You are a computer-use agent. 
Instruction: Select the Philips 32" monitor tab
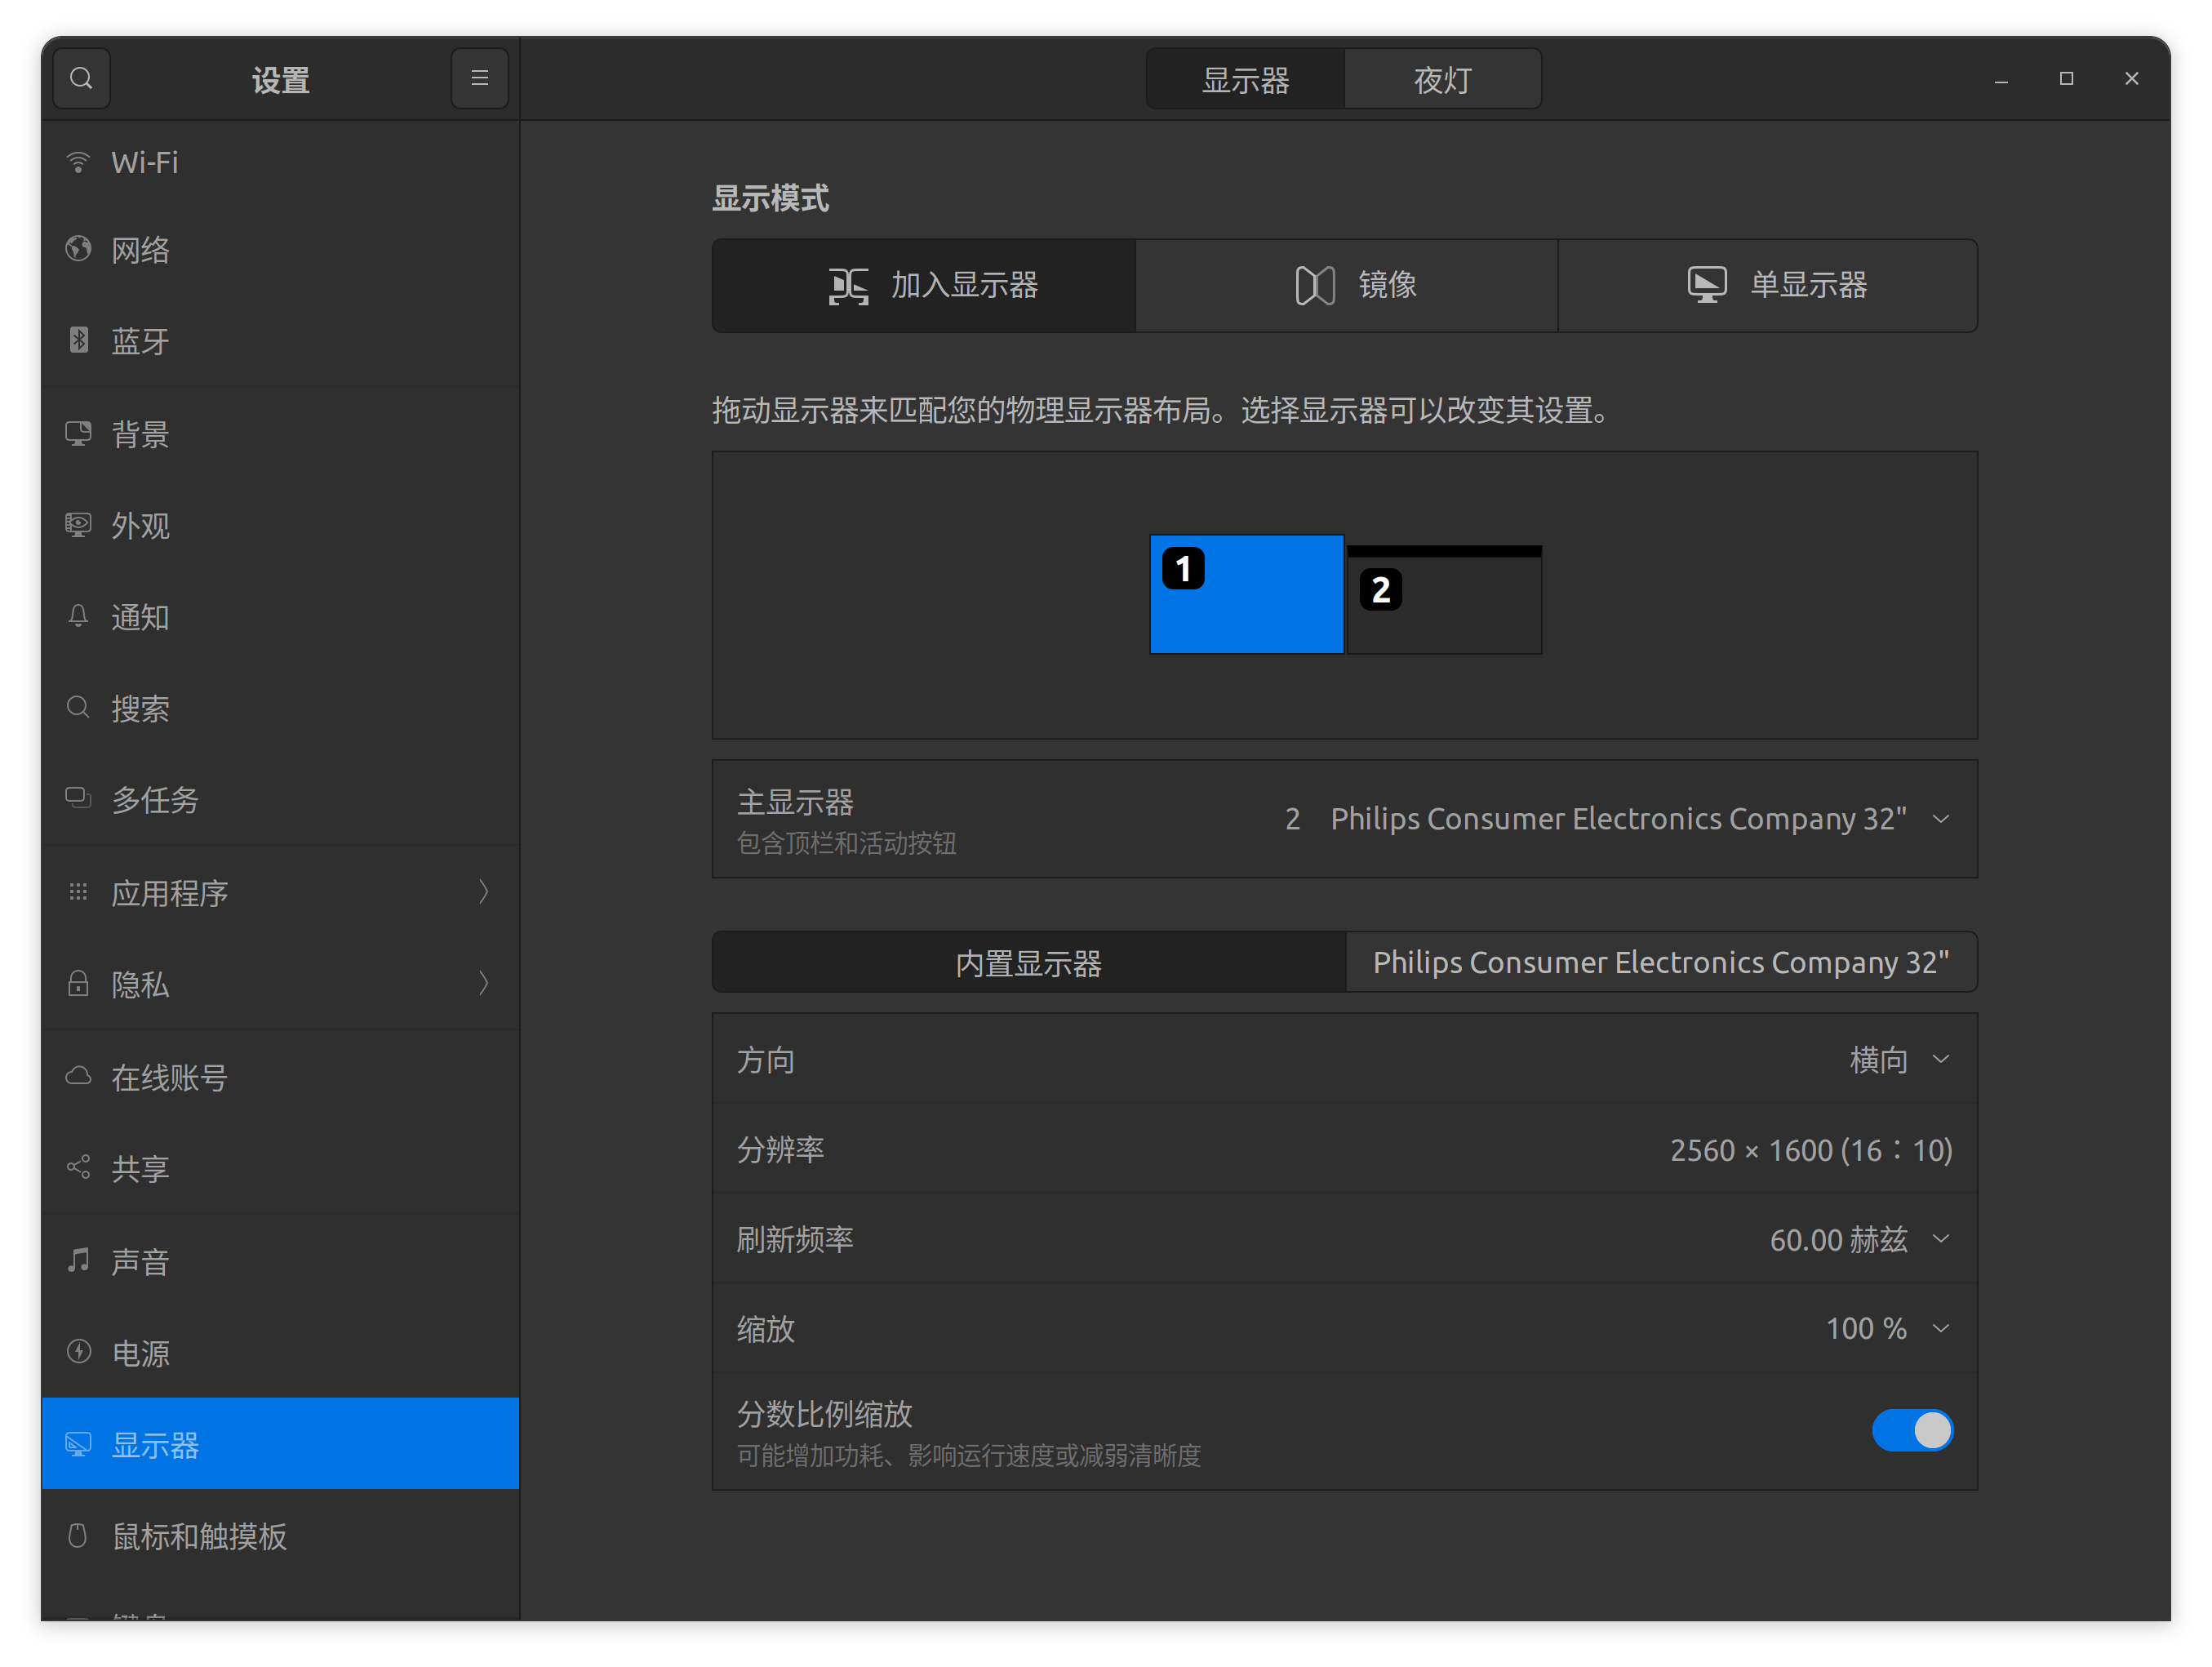pyautogui.click(x=1661, y=962)
